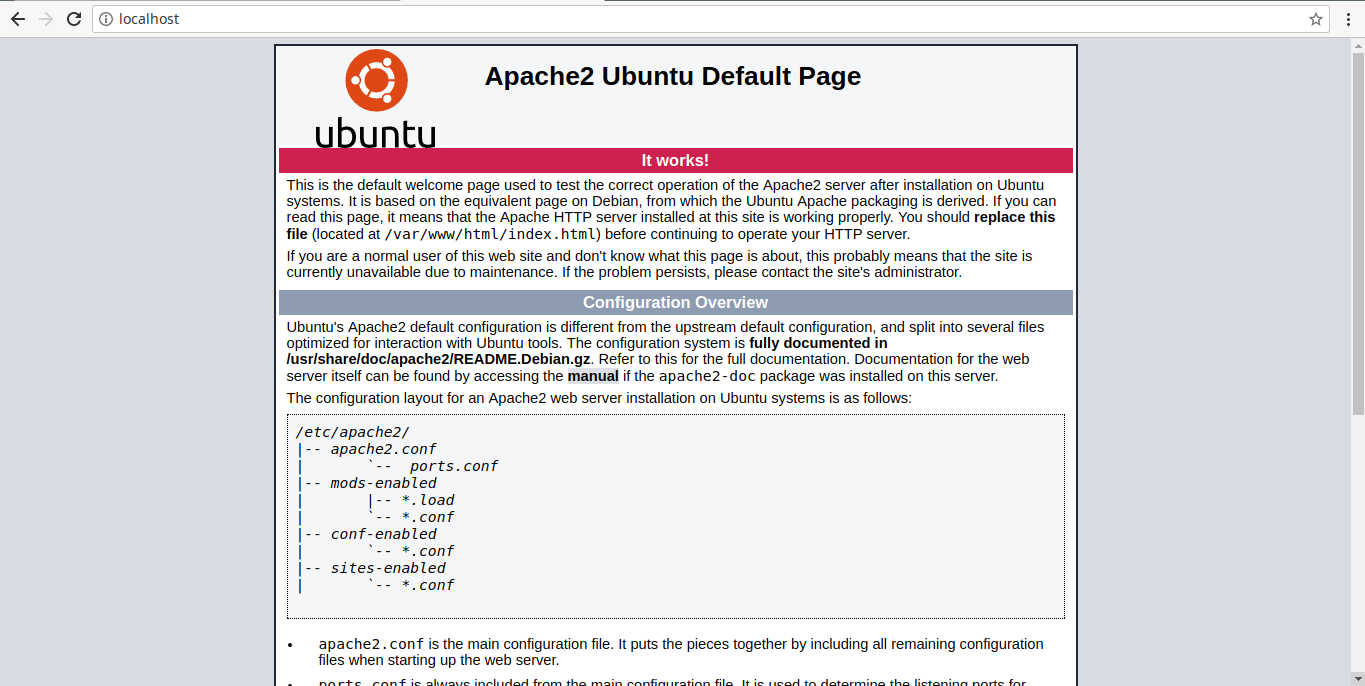Open the manual link
The width and height of the screenshot is (1365, 686).
point(593,376)
